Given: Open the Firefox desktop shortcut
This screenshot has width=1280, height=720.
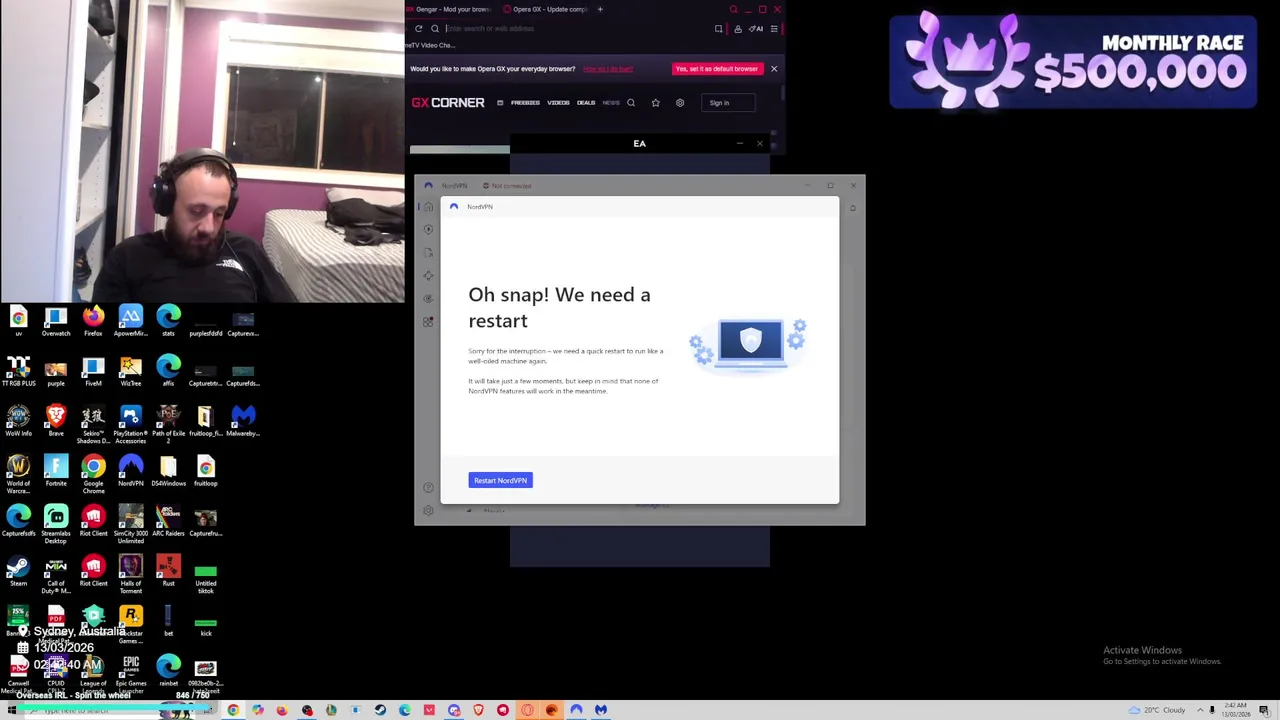Looking at the screenshot, I should click(x=93, y=322).
